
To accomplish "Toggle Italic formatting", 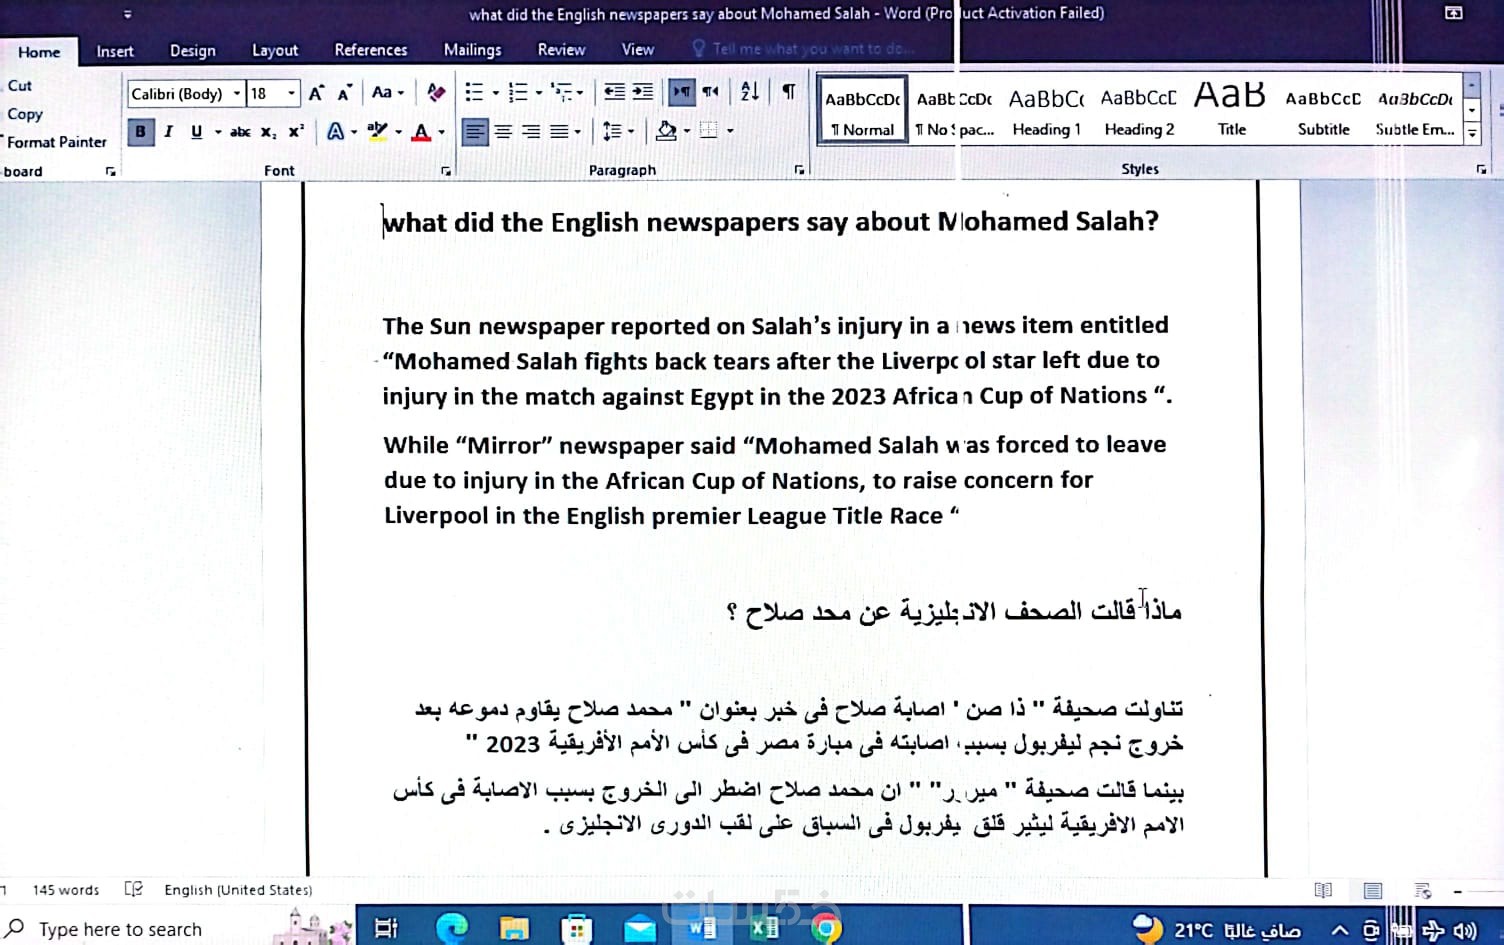I will (168, 131).
